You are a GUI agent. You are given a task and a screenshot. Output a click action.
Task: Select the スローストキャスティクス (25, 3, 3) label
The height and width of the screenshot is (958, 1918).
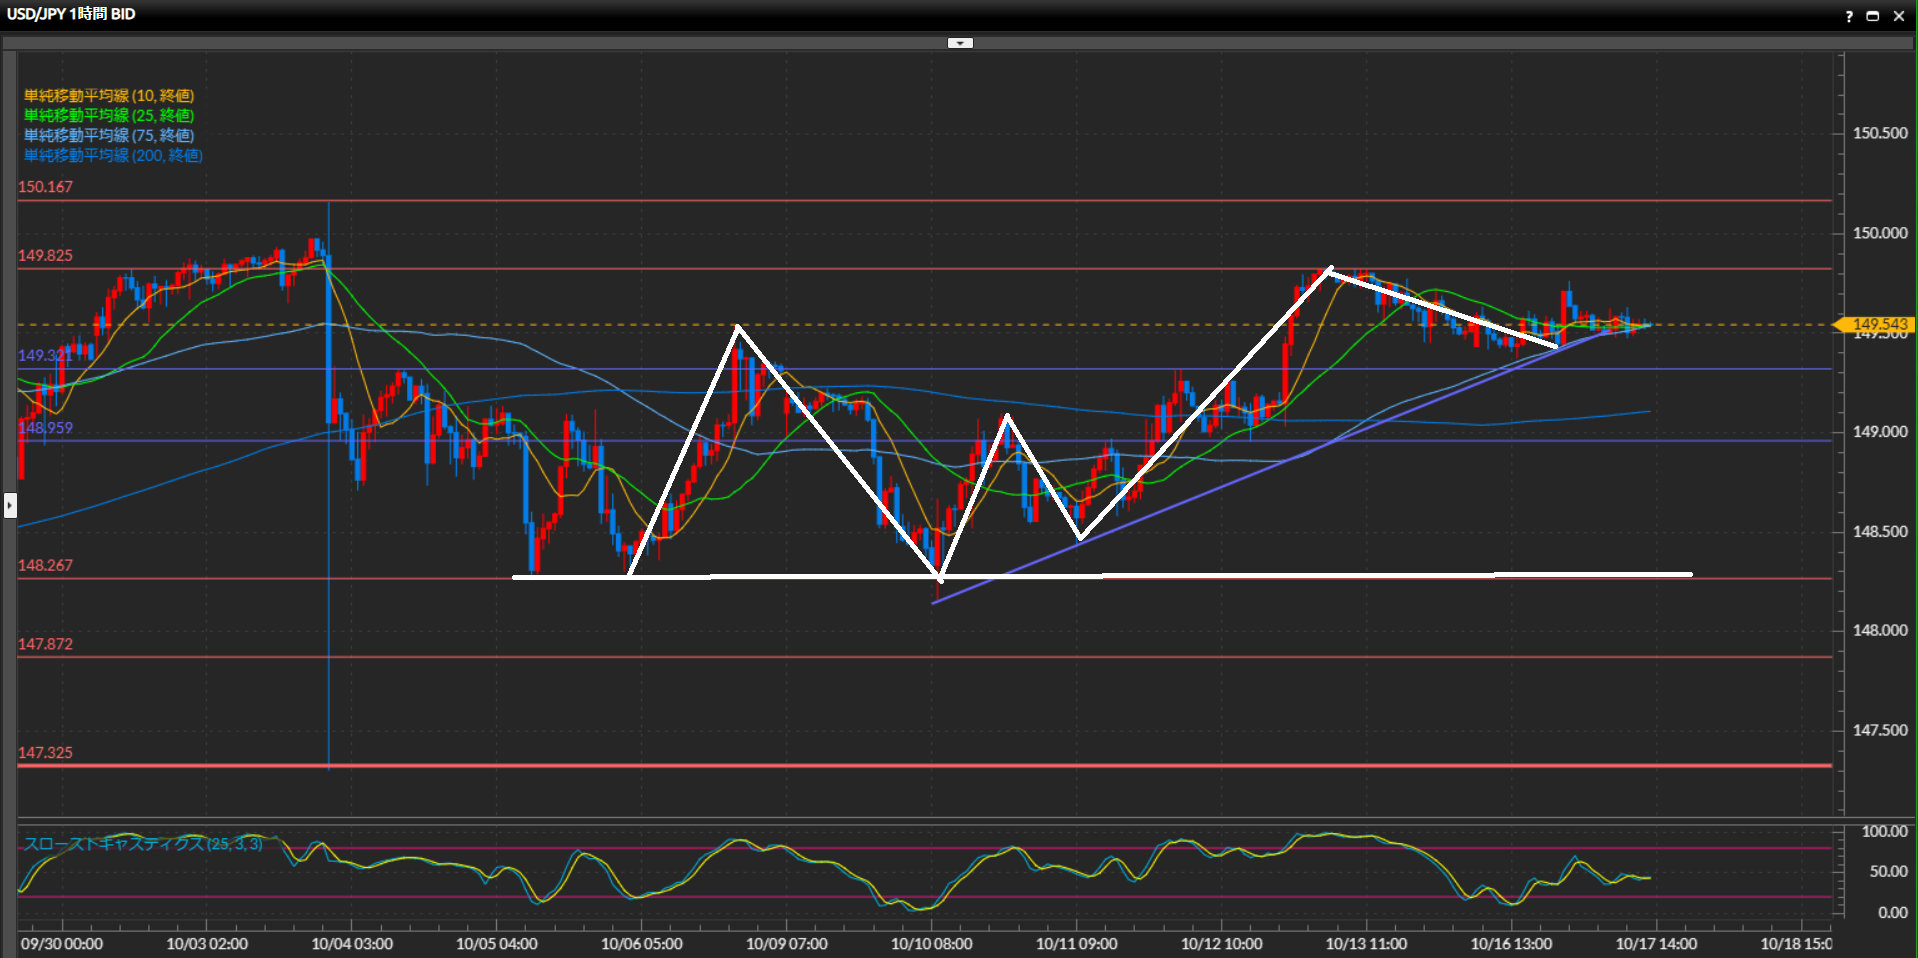click(x=143, y=844)
